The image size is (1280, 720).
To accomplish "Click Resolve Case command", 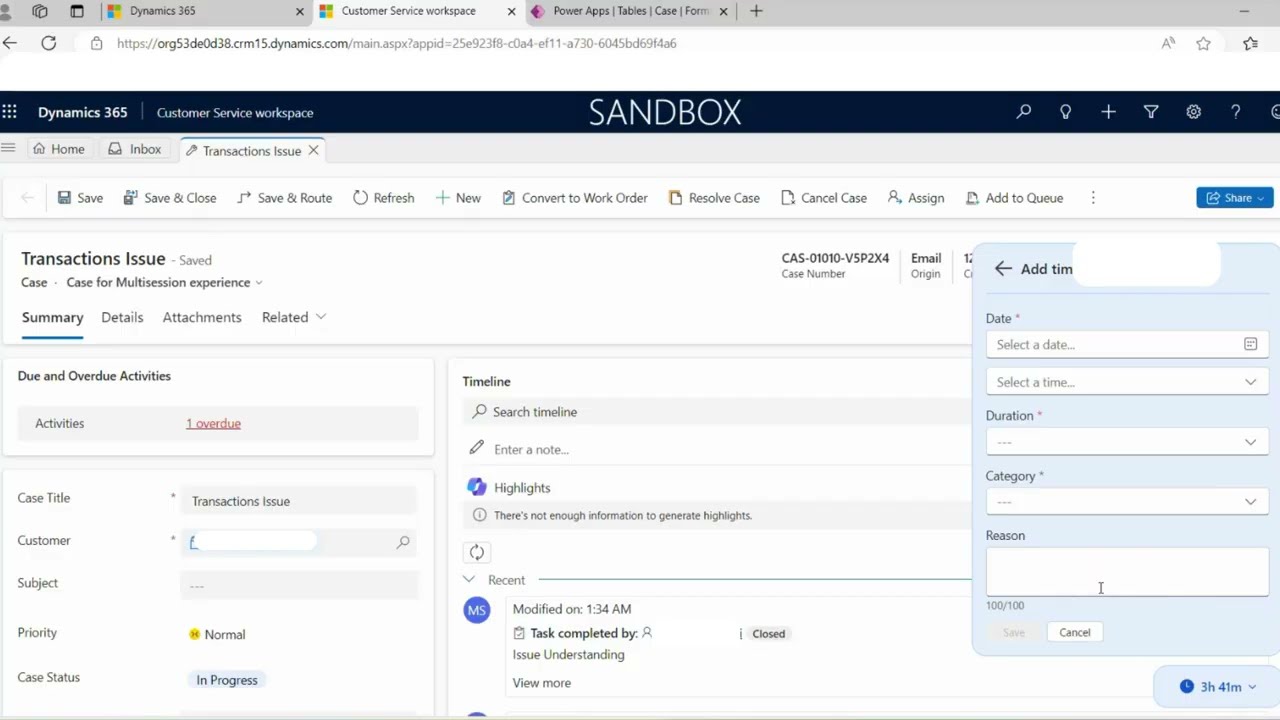I will pyautogui.click(x=714, y=198).
